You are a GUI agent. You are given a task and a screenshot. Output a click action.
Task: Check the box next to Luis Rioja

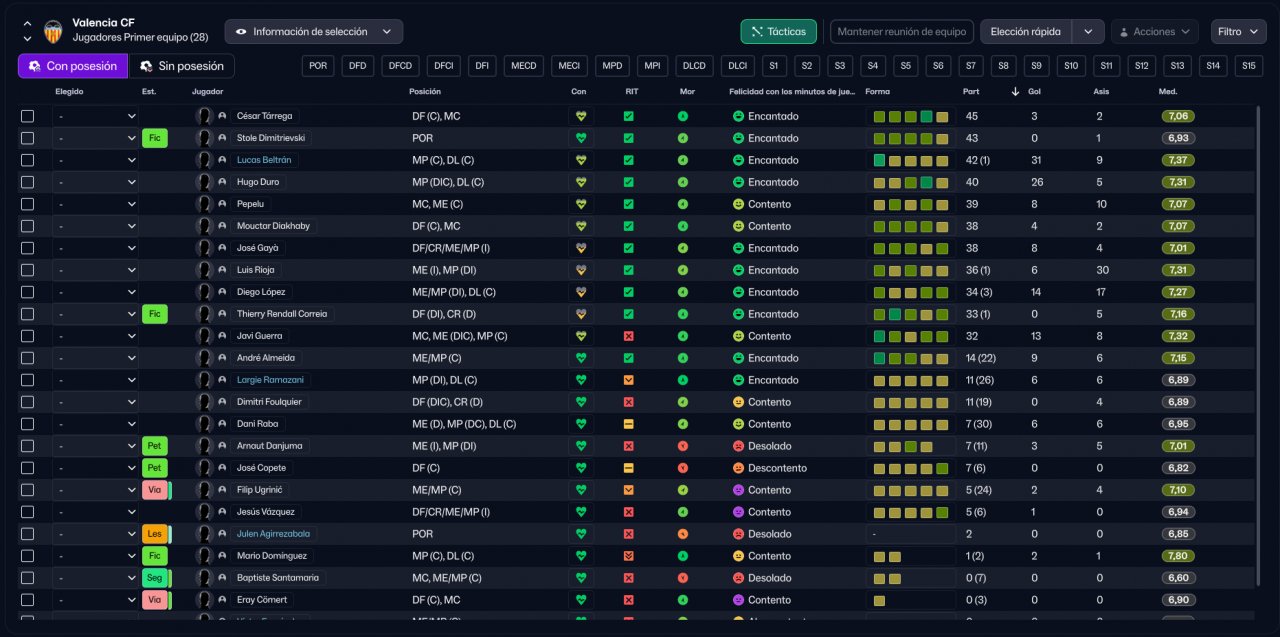click(28, 270)
